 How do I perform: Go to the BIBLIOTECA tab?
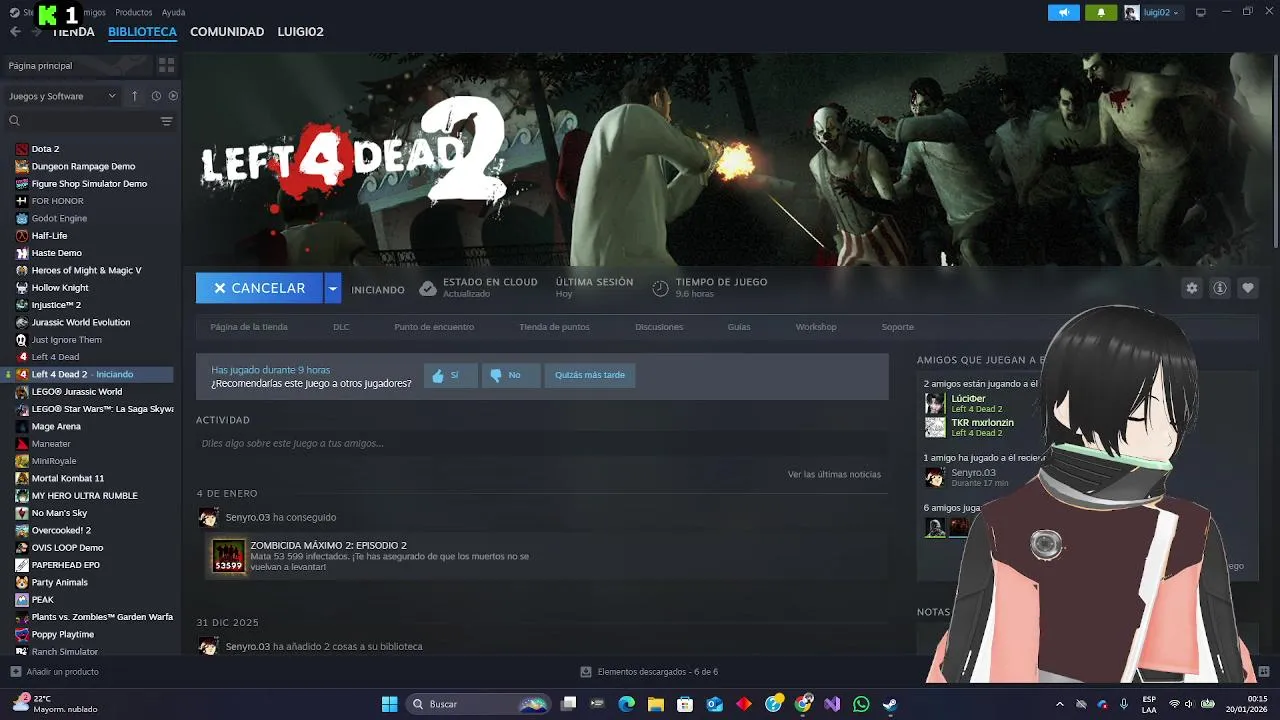click(x=142, y=32)
